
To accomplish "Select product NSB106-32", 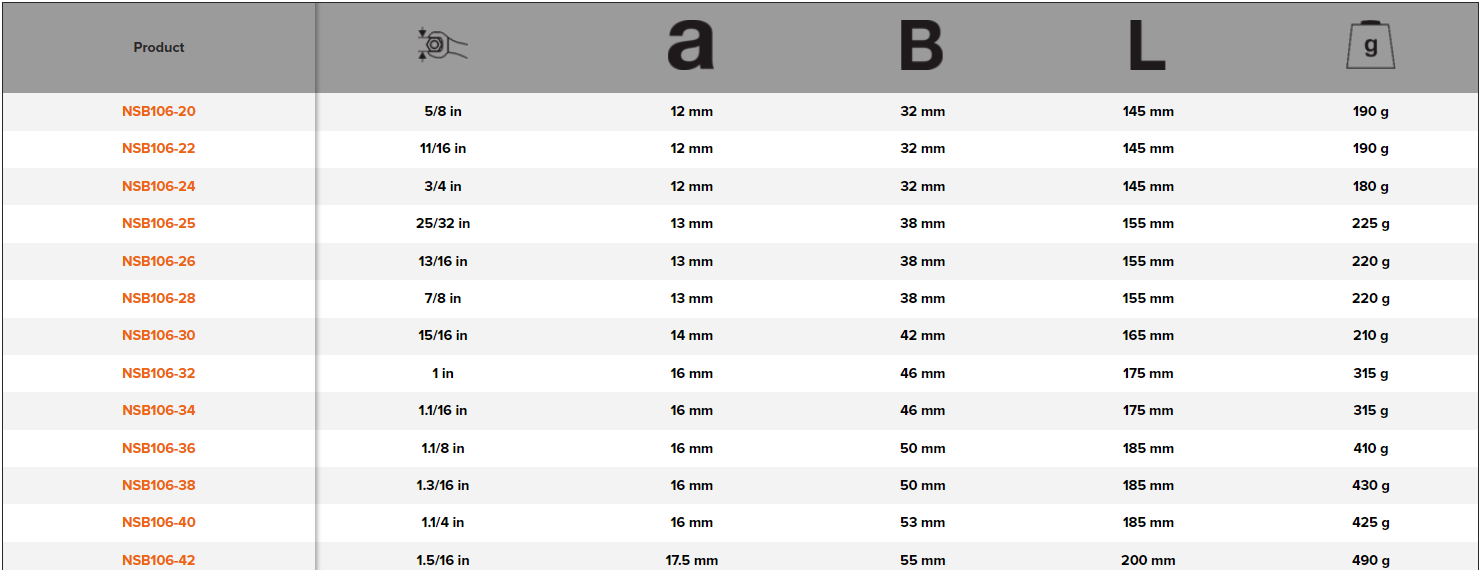I will [159, 373].
